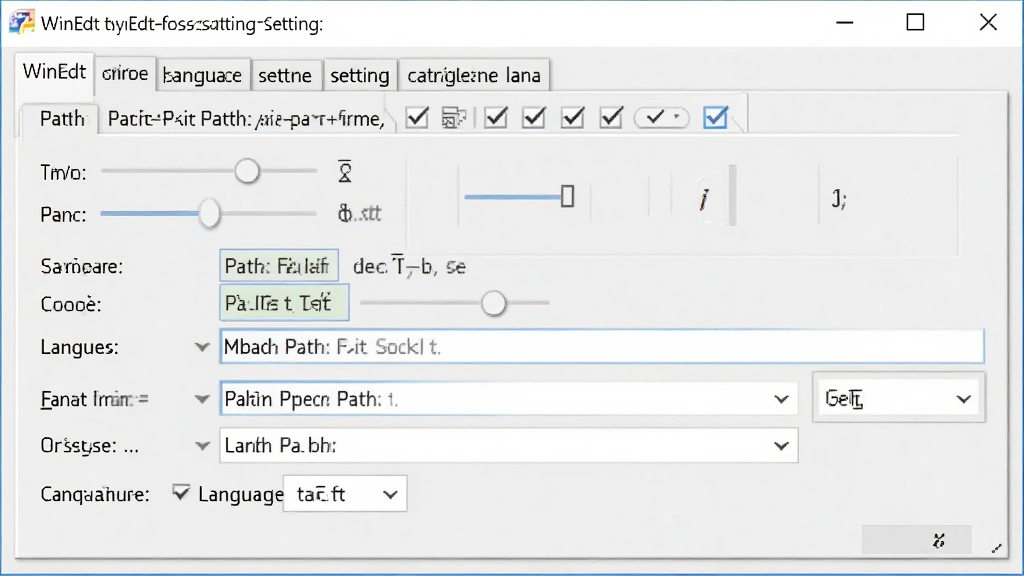Image resolution: width=1024 pixels, height=576 pixels.
Task: Click the green Pa.lls t Tet field
Action: [284, 302]
